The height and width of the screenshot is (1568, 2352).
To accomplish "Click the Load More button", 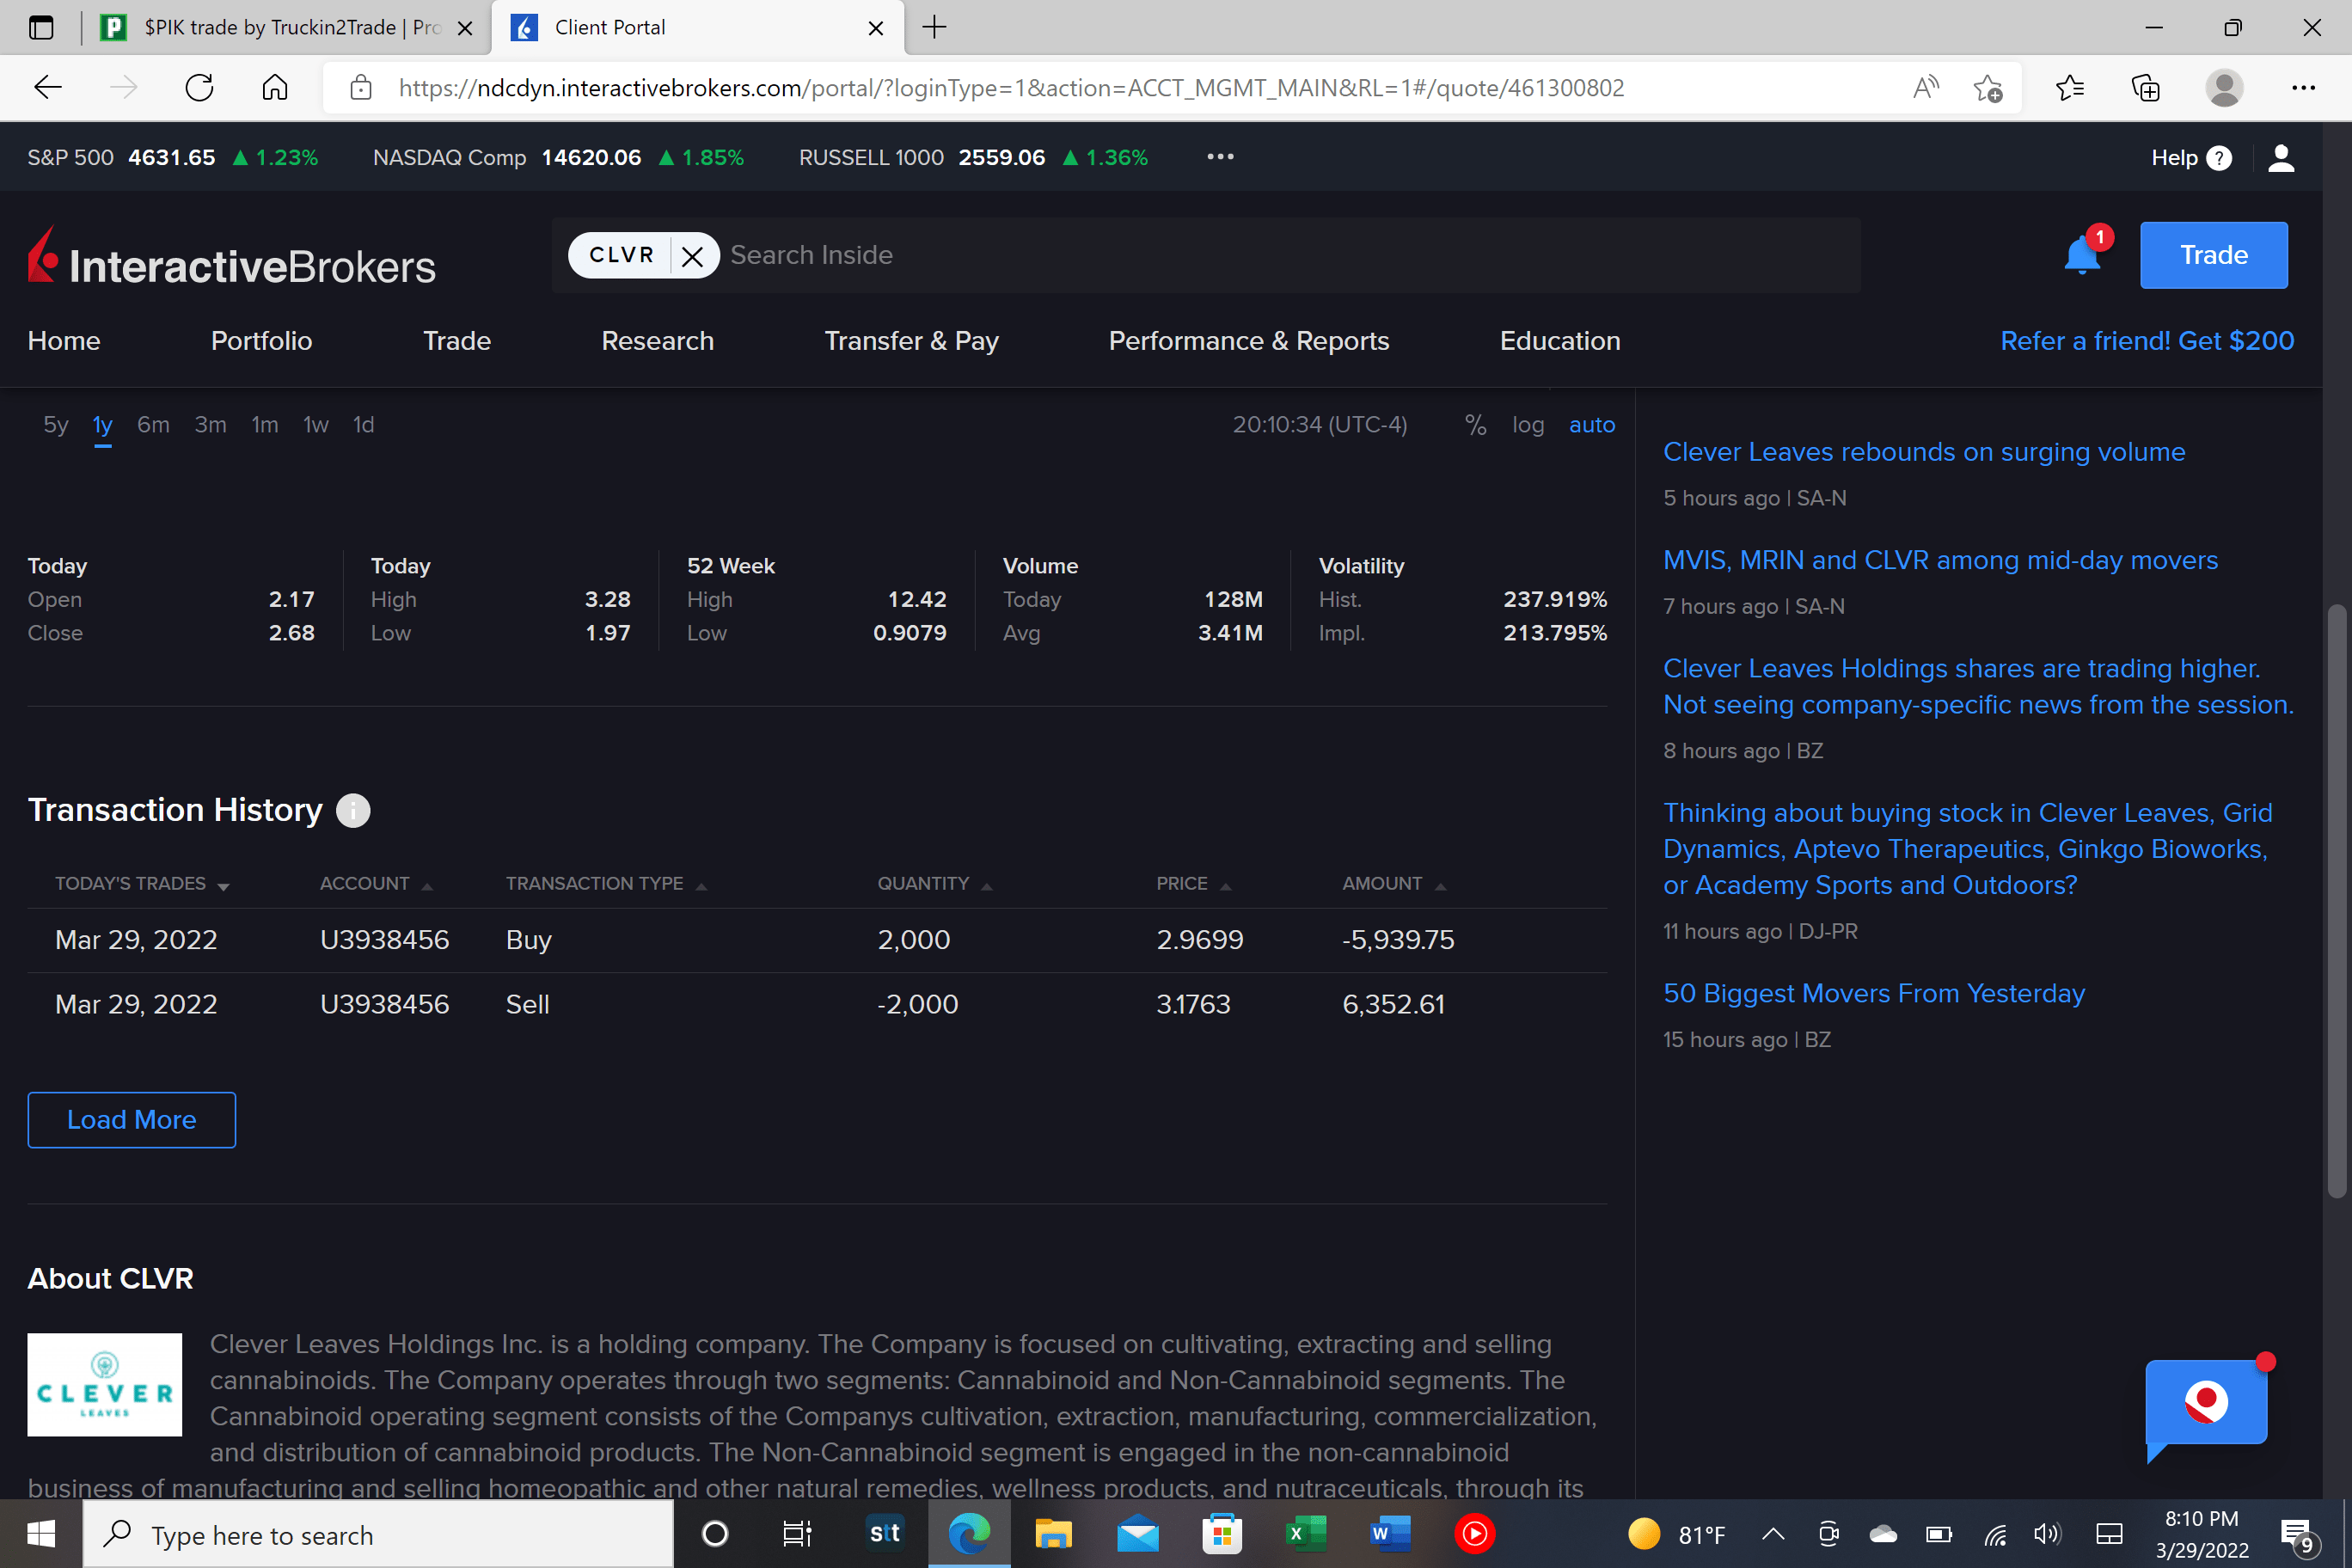I will click(131, 1120).
